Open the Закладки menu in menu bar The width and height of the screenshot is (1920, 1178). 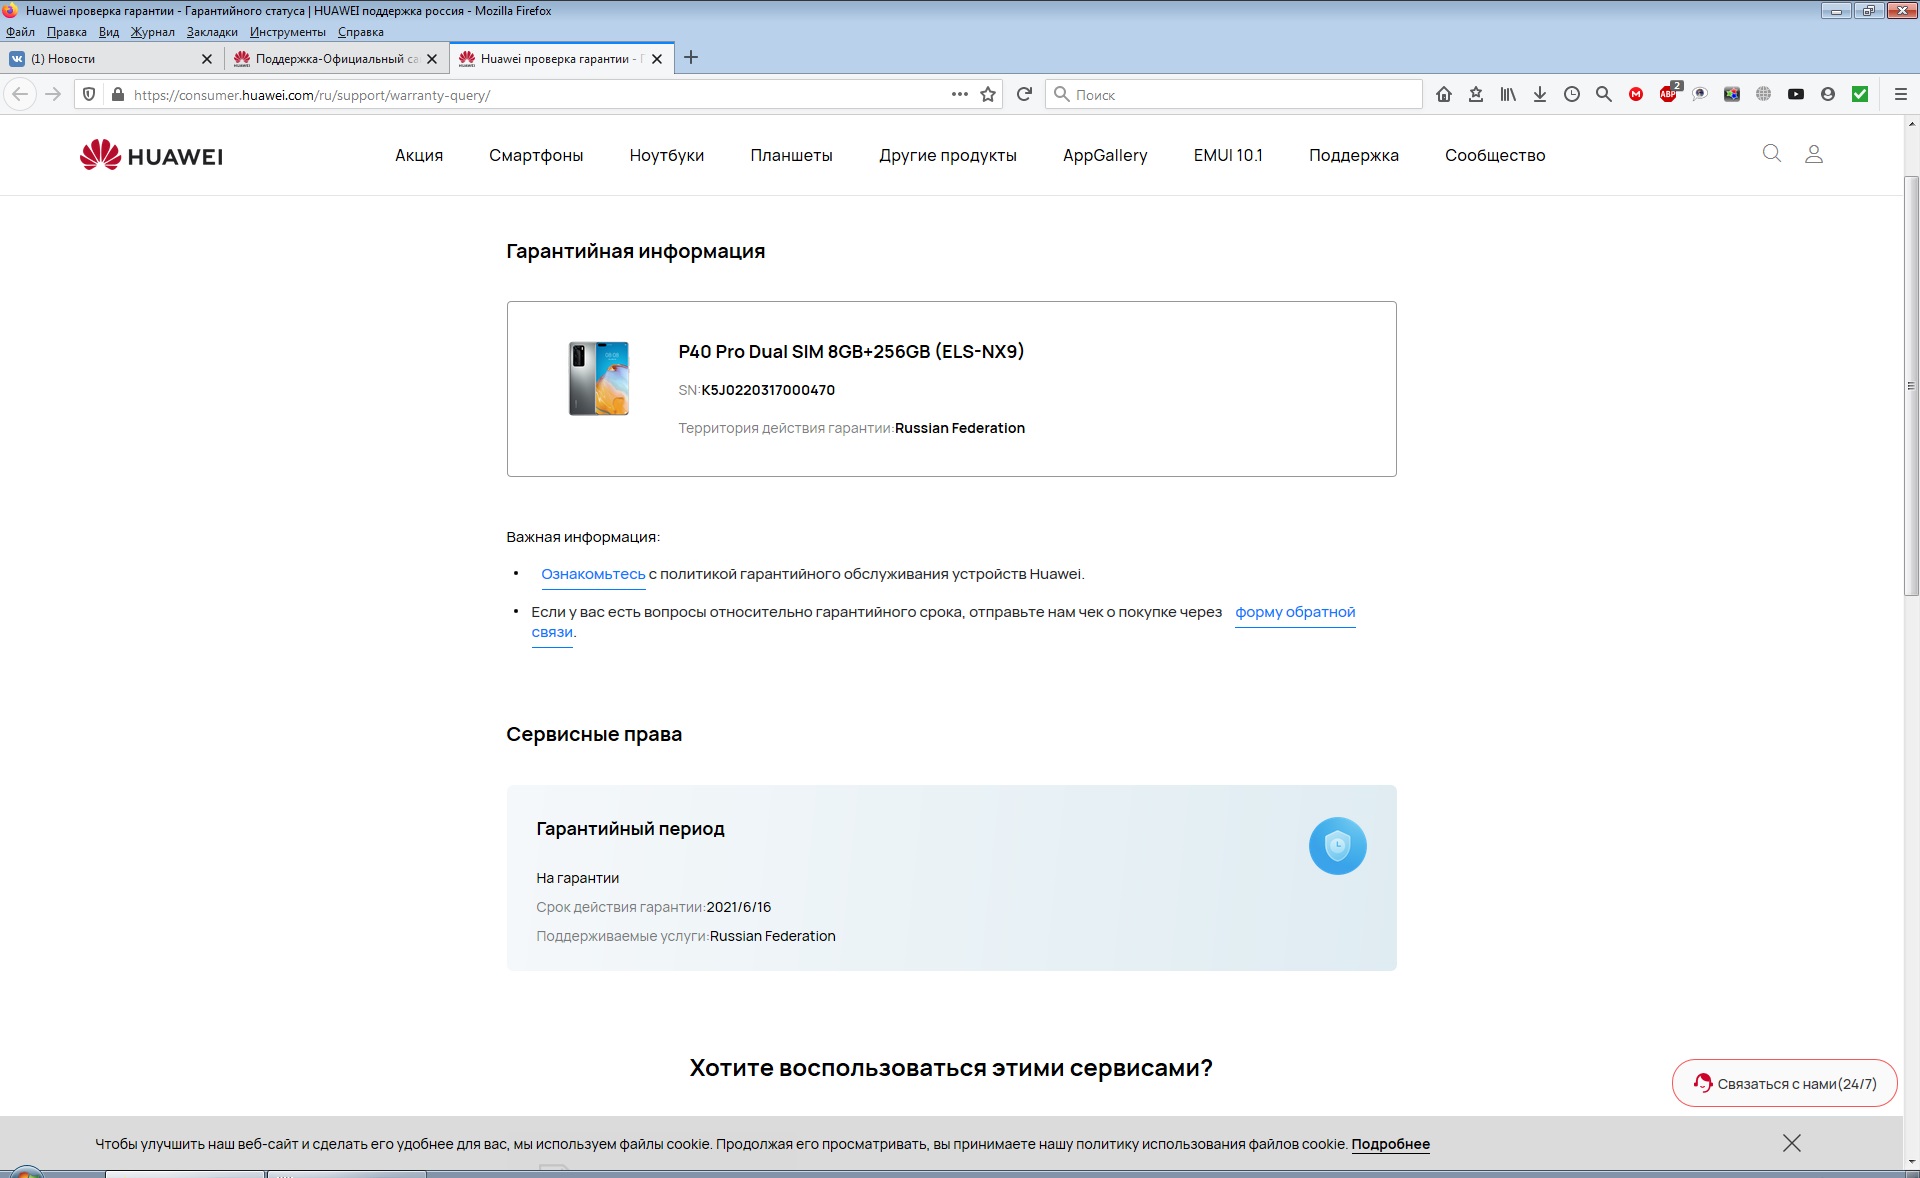point(212,32)
